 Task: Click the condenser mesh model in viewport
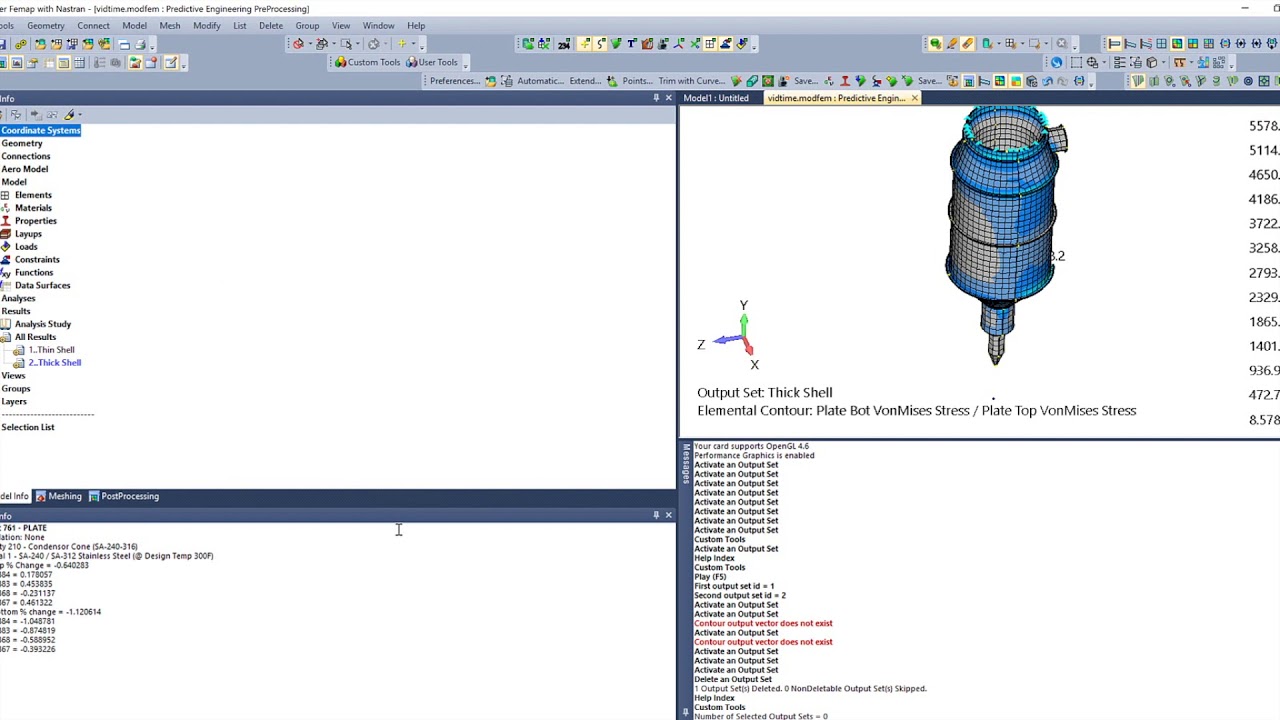1005,234
